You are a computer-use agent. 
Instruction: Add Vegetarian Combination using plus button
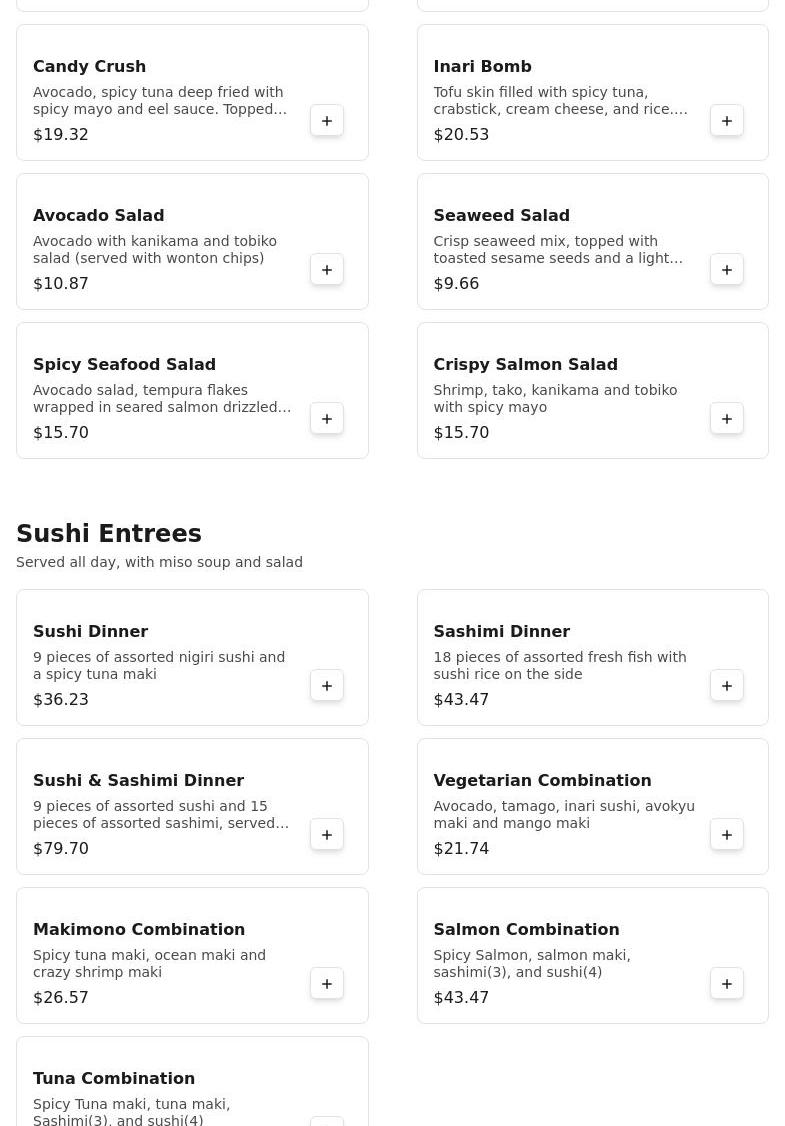(727, 834)
